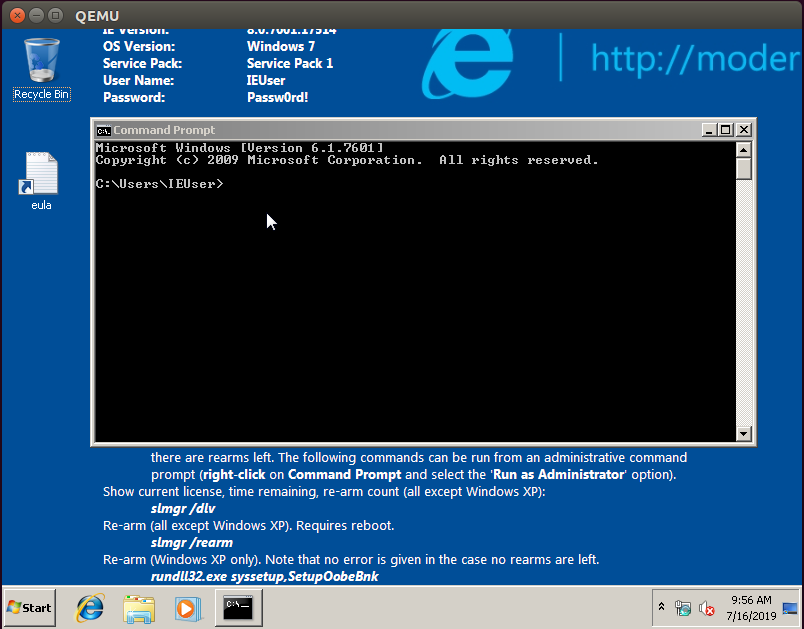Click the 'http://moder' wallpaper URL text
The height and width of the screenshot is (629, 804).
click(696, 58)
